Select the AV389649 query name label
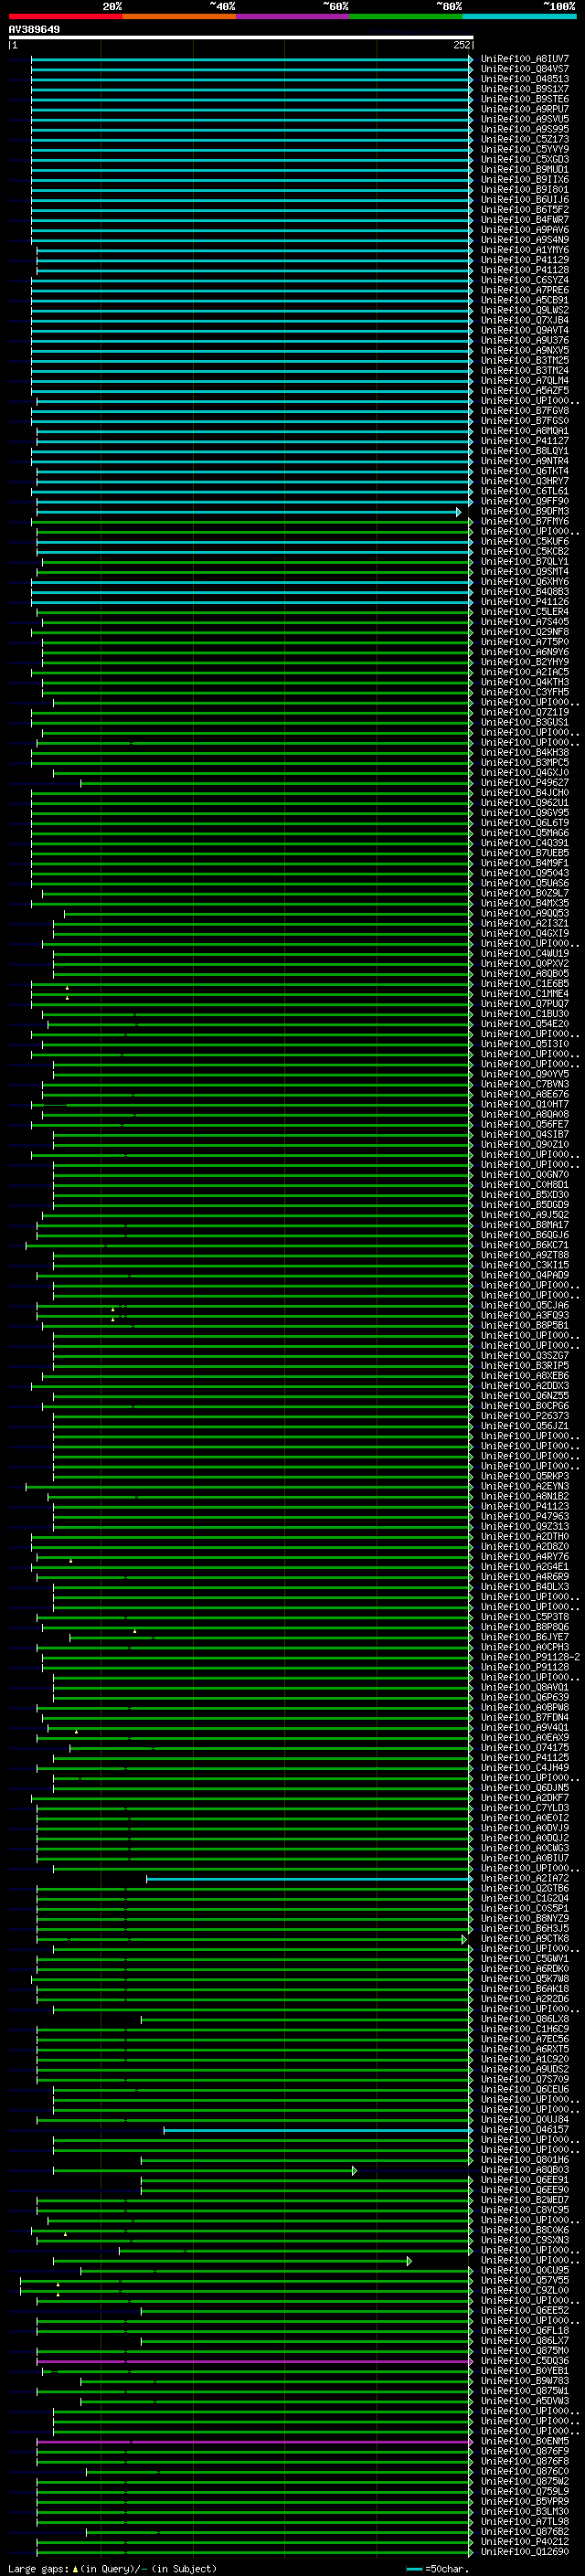585x2576 pixels. point(34,29)
